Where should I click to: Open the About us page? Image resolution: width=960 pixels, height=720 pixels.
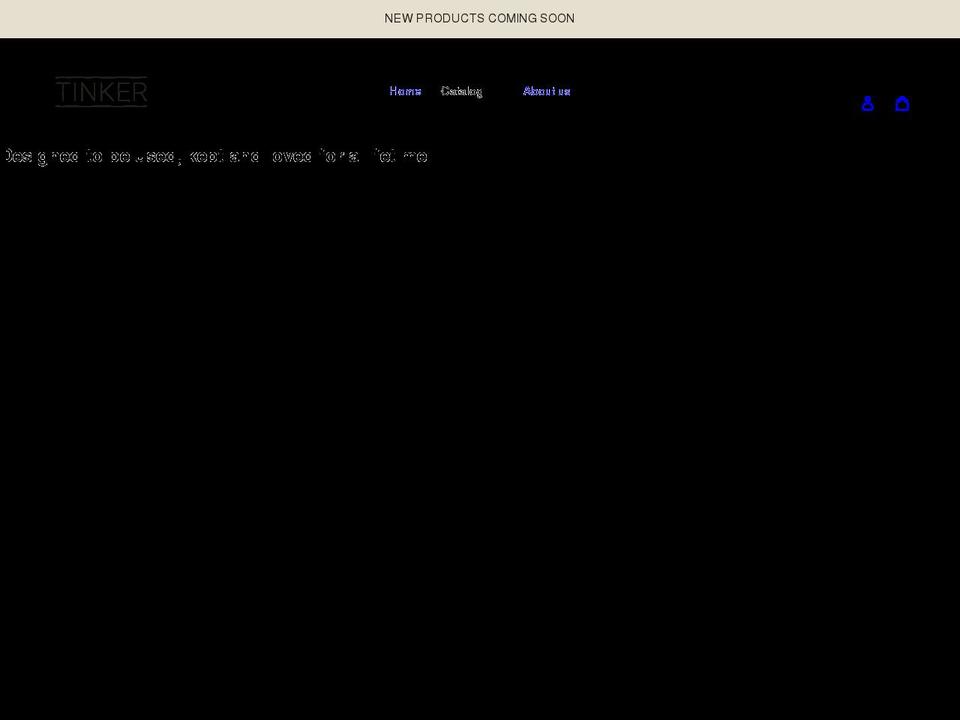coord(547,91)
